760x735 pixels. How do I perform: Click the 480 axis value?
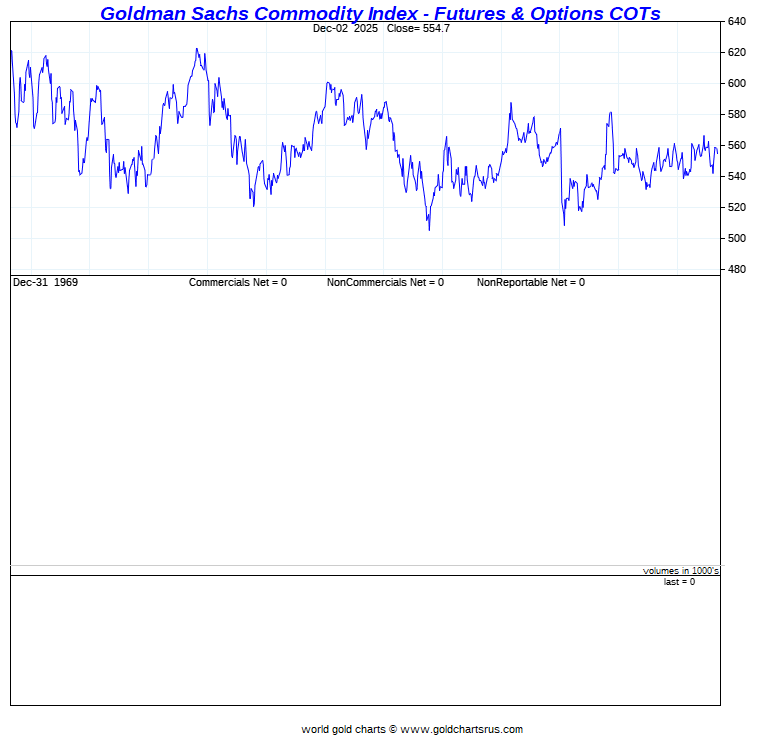click(737, 270)
